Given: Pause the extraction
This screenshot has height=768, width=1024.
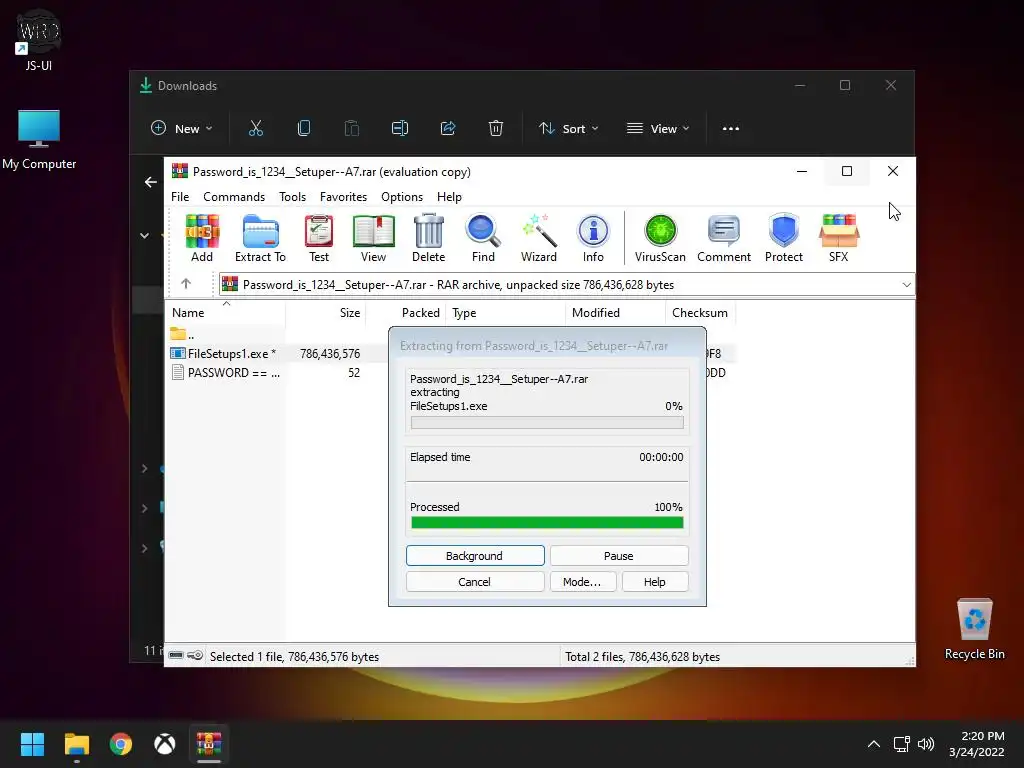Looking at the screenshot, I should pyautogui.click(x=618, y=556).
